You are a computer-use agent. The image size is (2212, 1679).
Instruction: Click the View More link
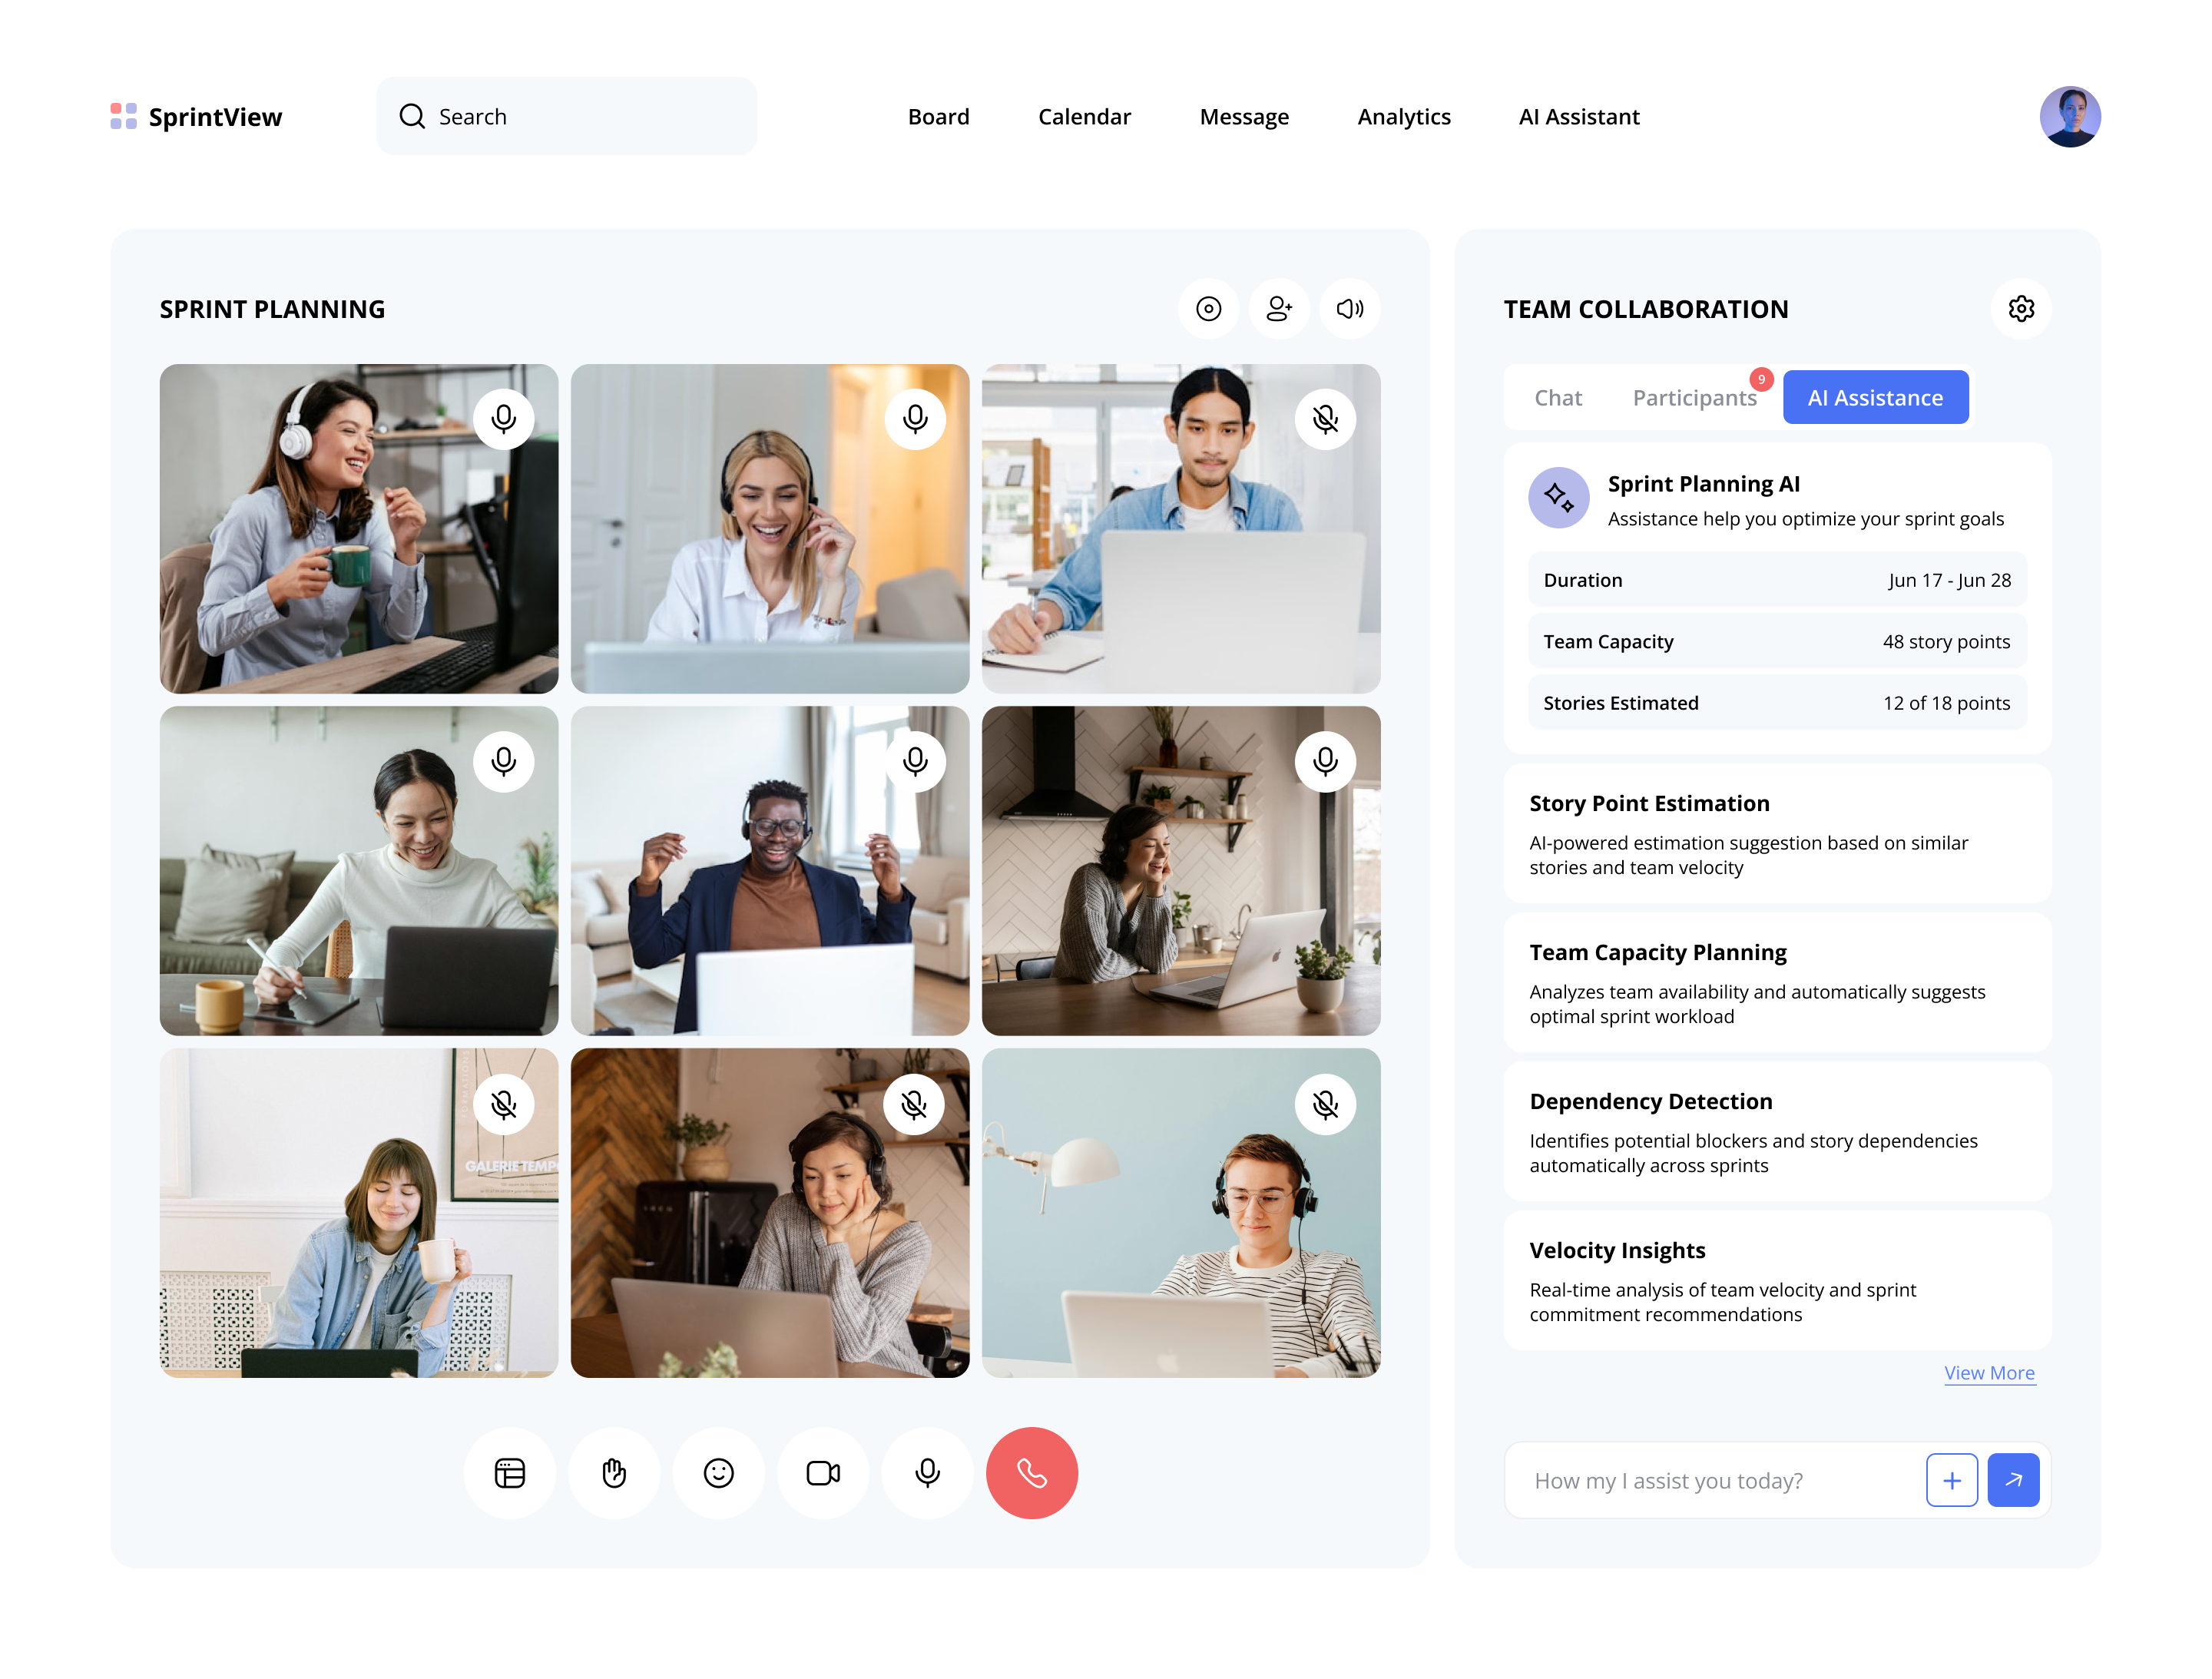(x=1989, y=1372)
